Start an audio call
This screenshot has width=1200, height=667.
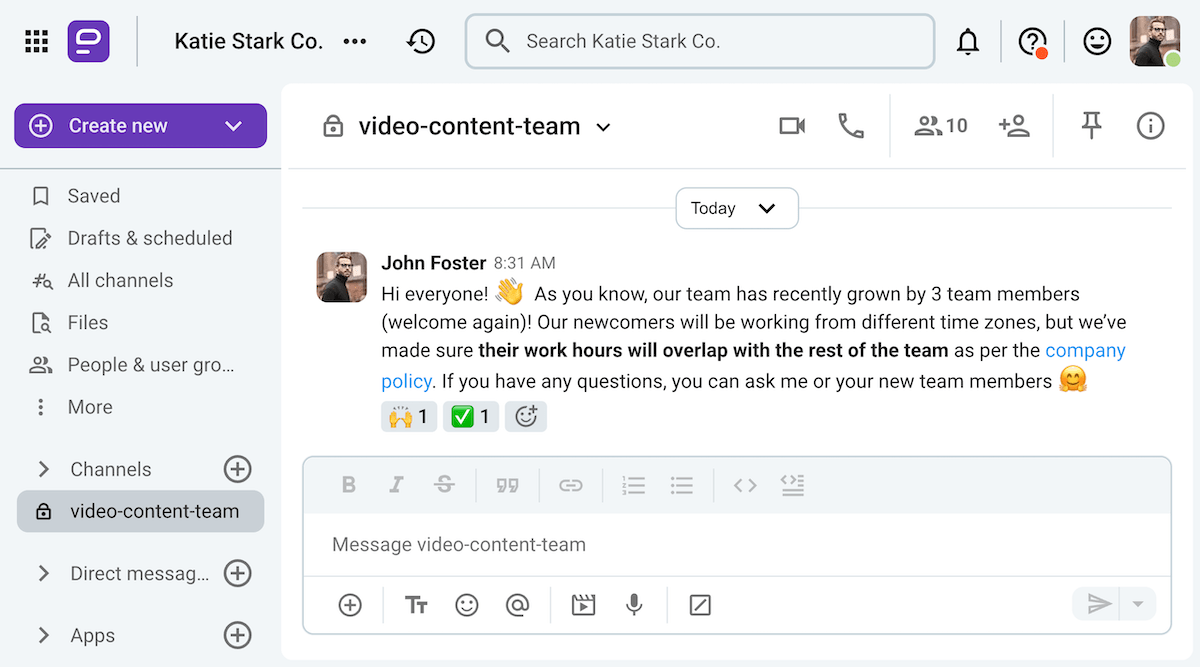click(851, 126)
